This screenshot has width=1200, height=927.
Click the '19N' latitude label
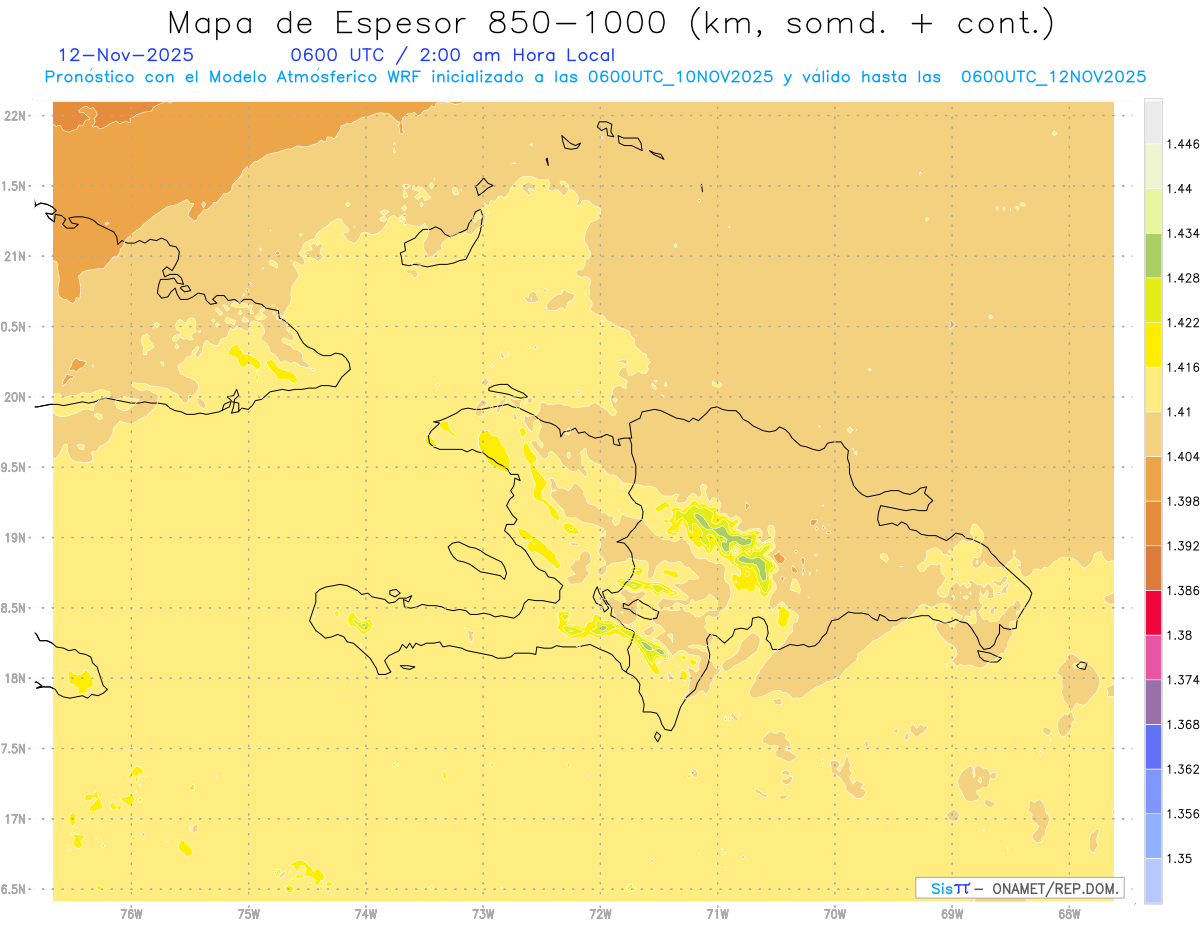15,537
